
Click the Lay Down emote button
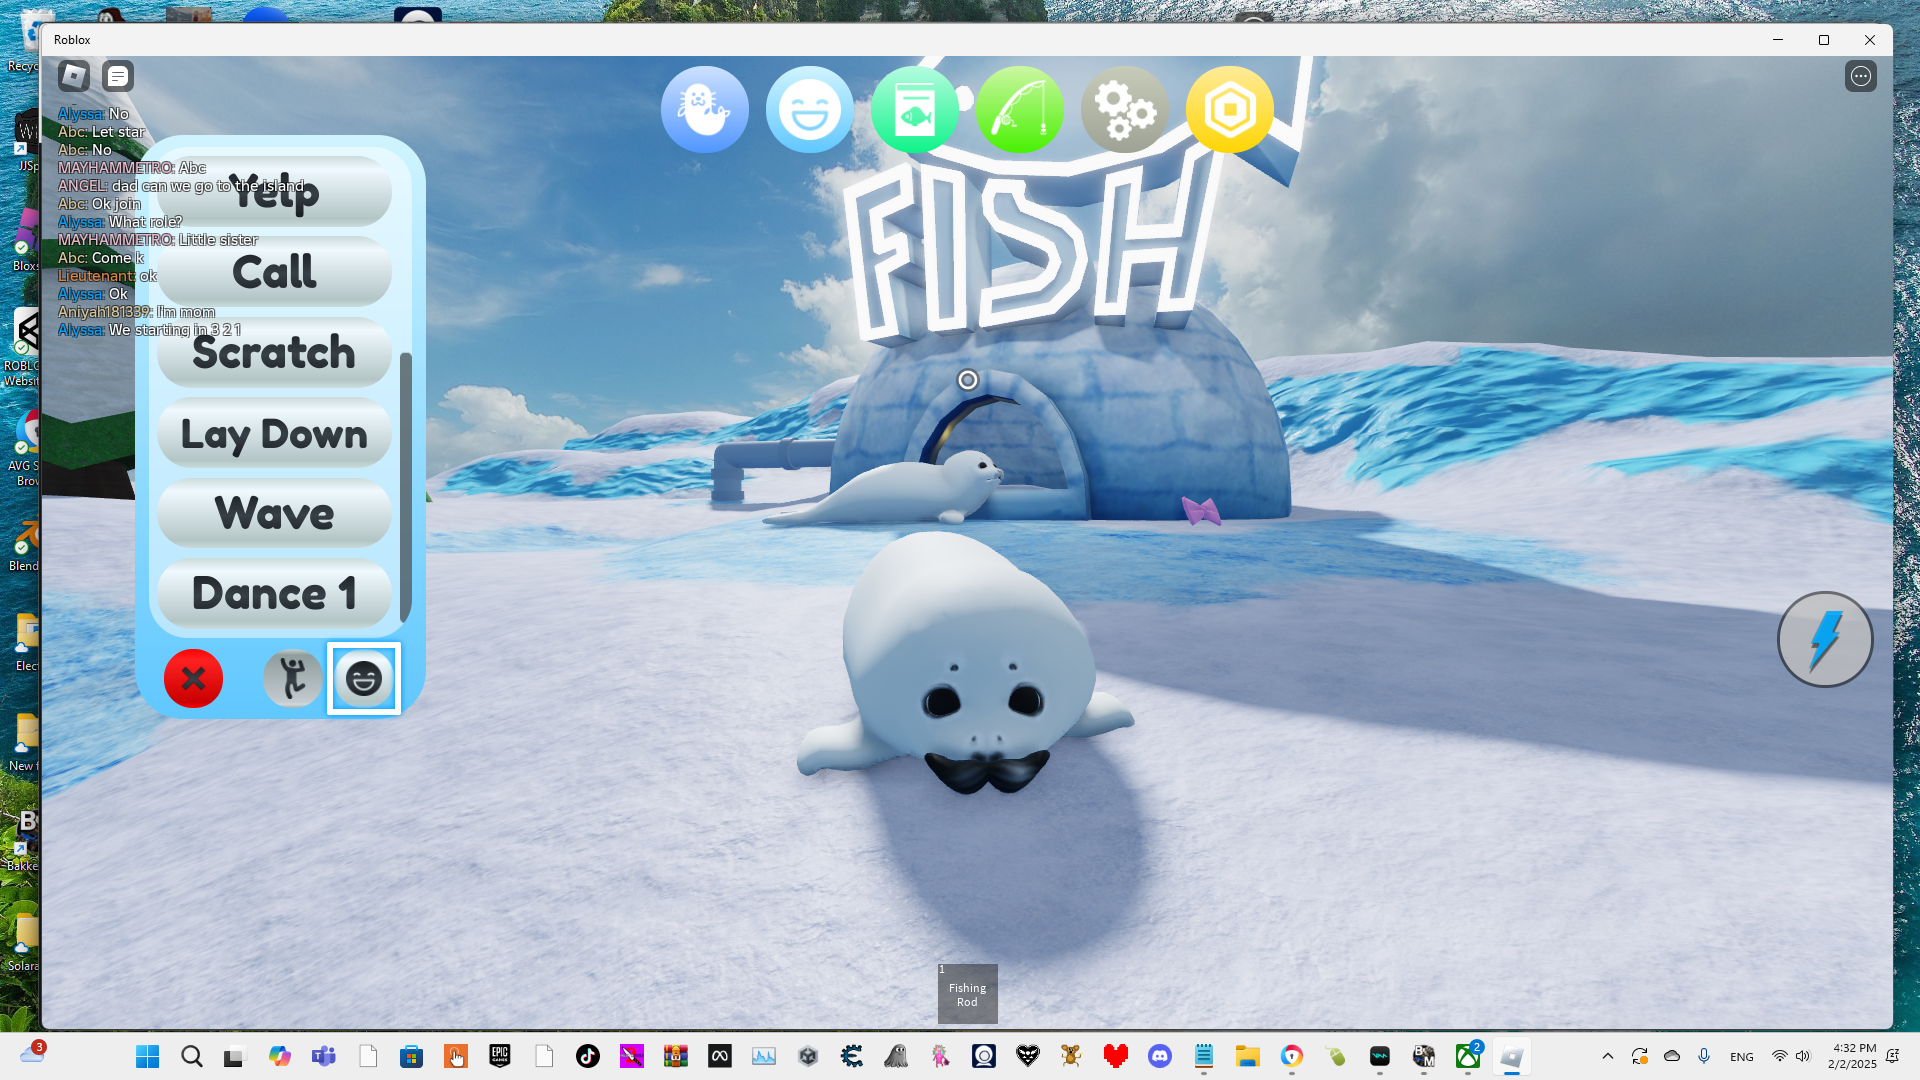click(274, 434)
